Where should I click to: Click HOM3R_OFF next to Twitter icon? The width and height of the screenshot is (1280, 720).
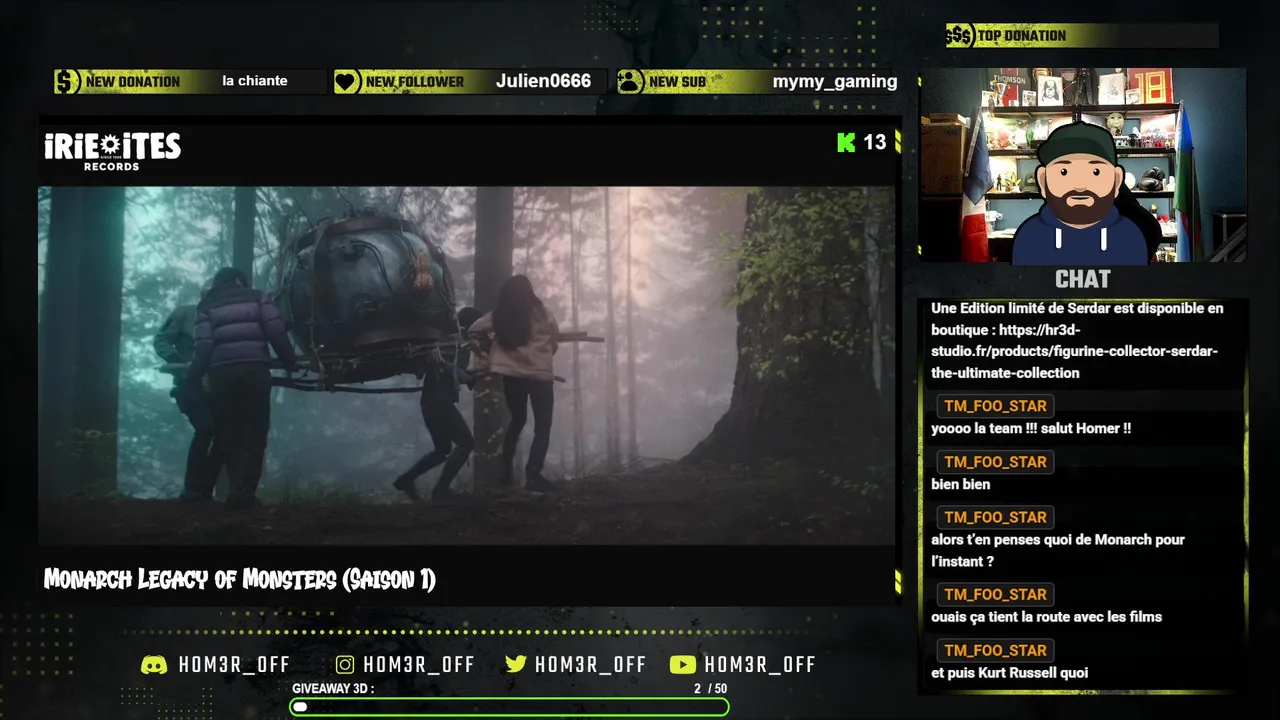591,665
